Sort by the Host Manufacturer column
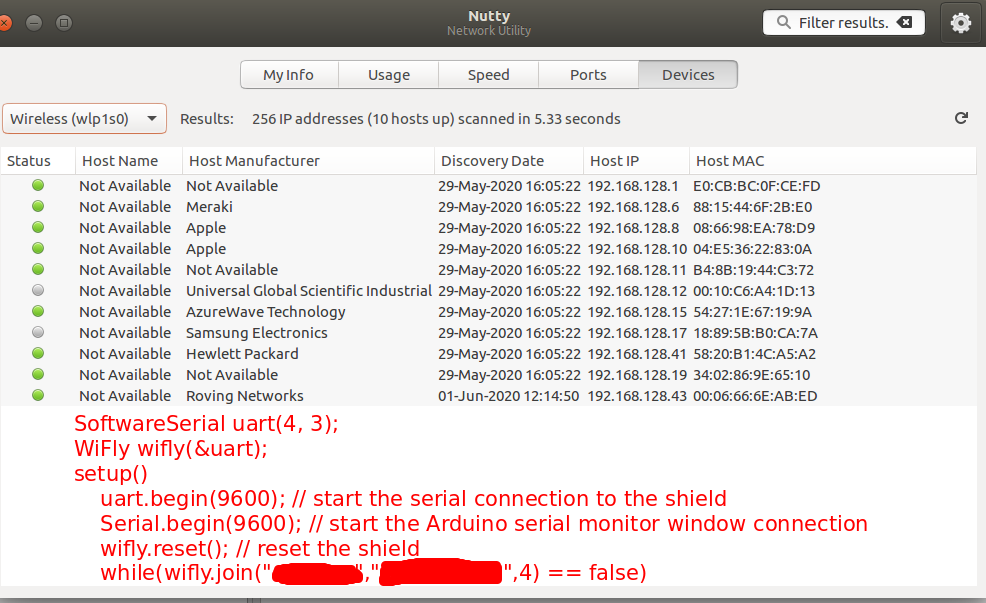The image size is (986, 603). [254, 161]
